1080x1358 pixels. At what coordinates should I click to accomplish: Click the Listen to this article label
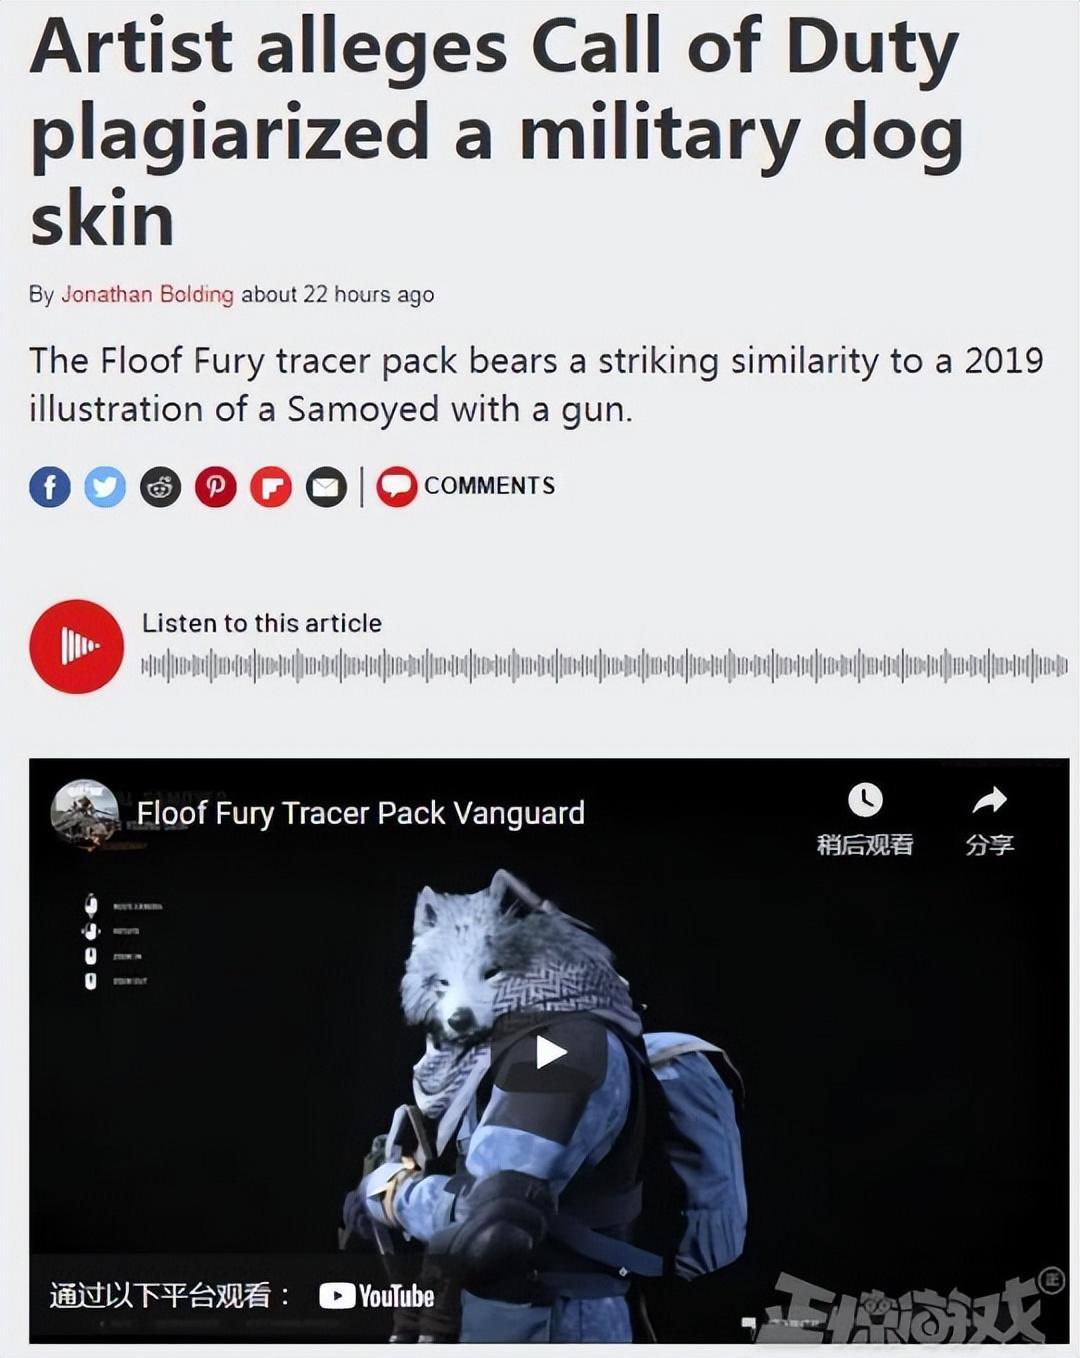pyautogui.click(x=262, y=623)
